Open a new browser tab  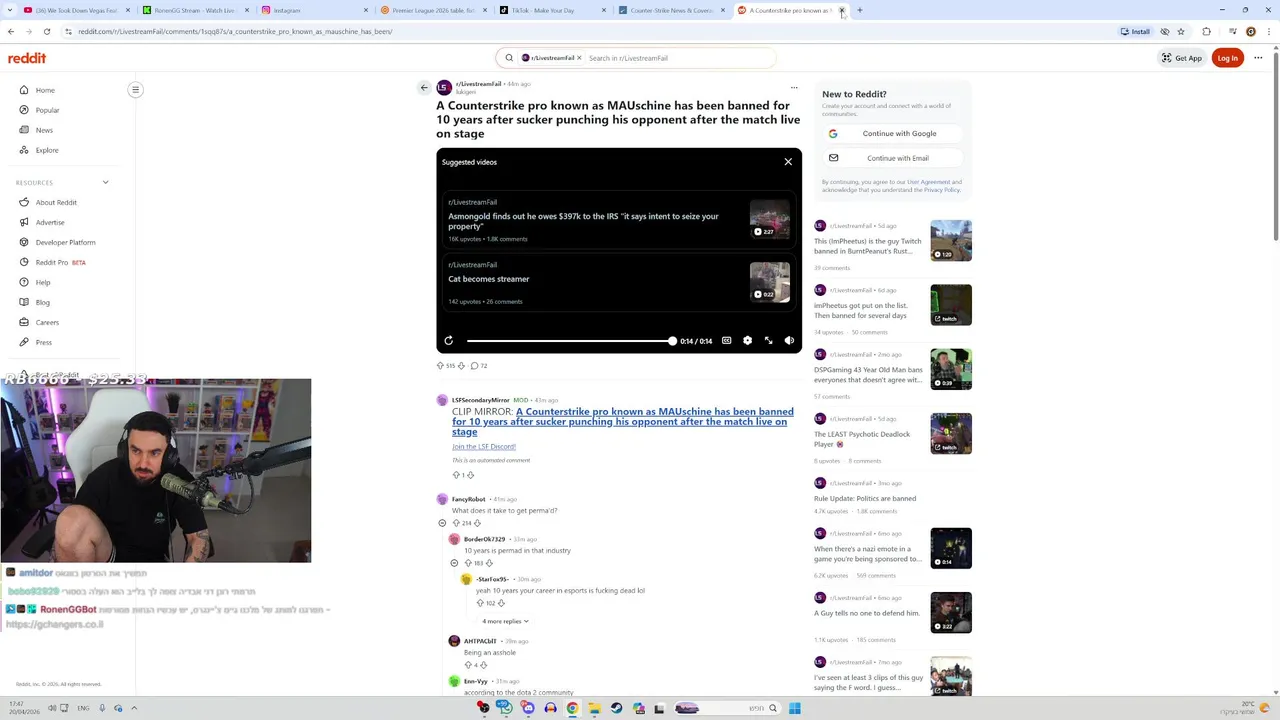pyautogui.click(x=860, y=10)
